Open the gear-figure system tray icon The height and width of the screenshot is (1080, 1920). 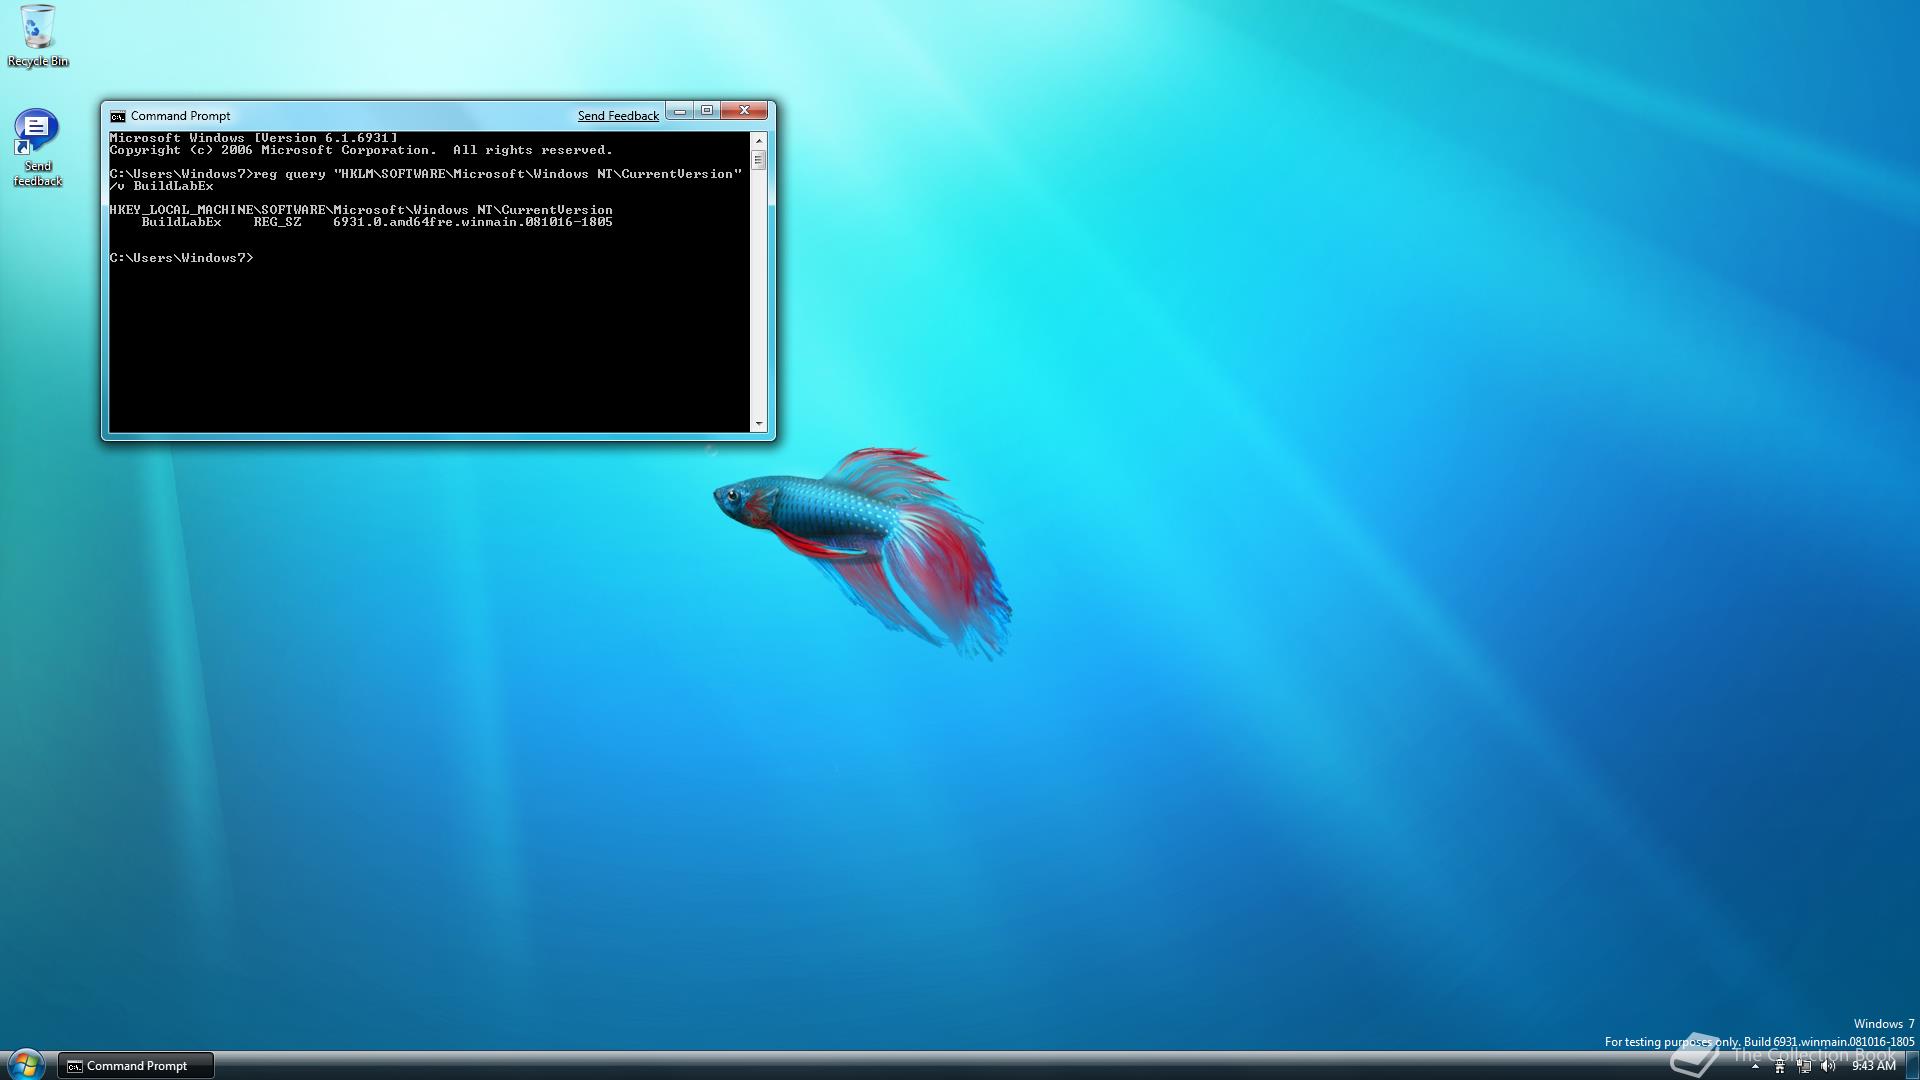tap(1779, 1067)
